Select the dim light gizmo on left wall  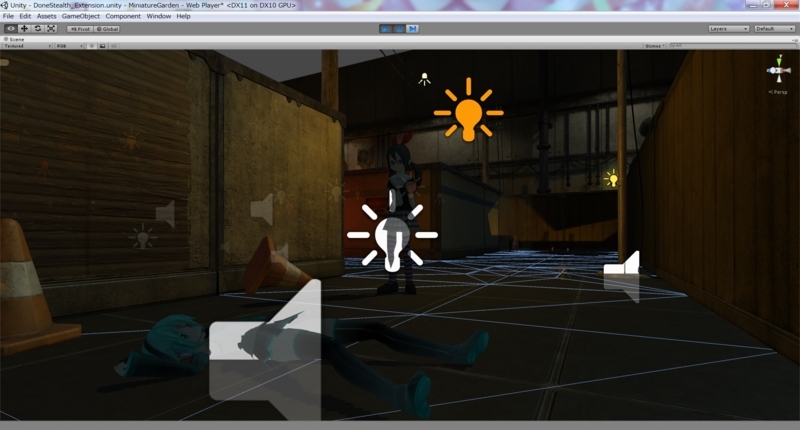(x=142, y=237)
